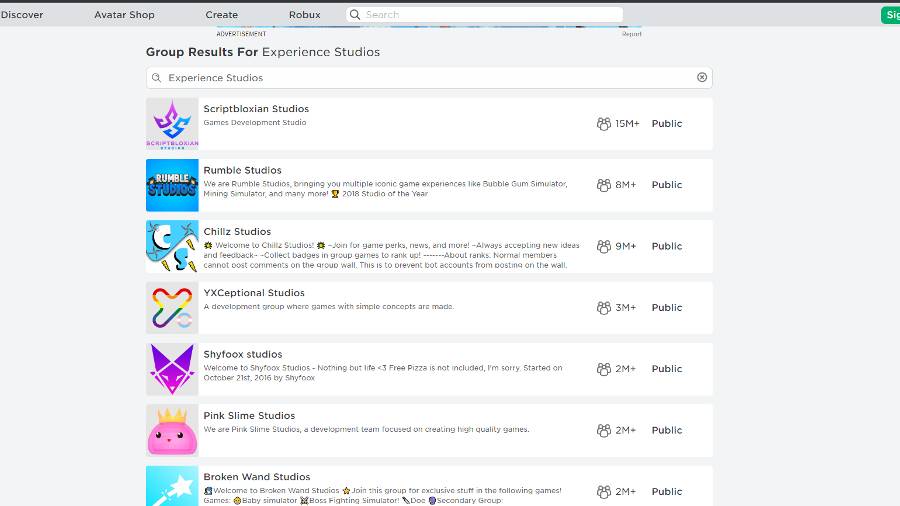Click the Games Development Studio description
Viewport: 900px width, 506px height.
255,122
